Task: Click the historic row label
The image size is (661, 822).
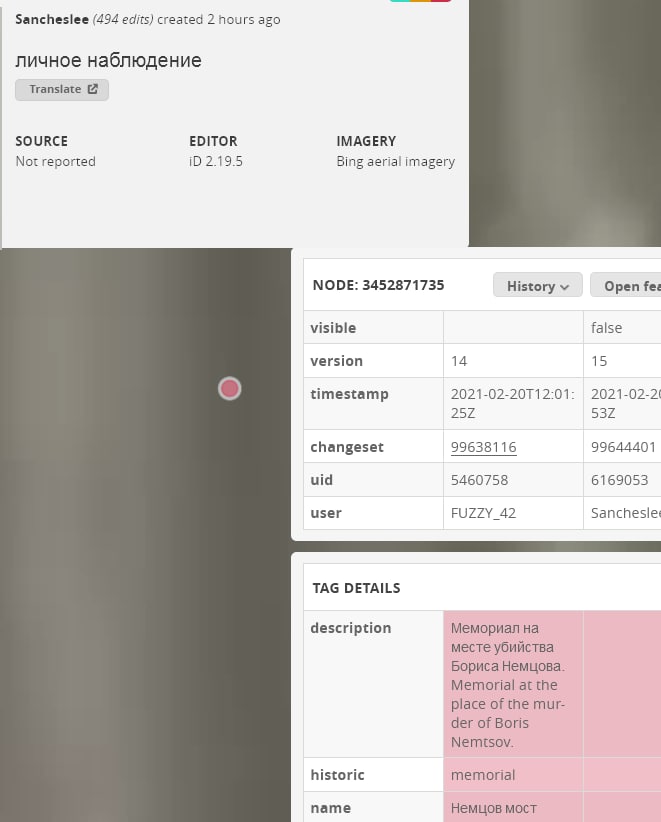Action: (x=337, y=775)
